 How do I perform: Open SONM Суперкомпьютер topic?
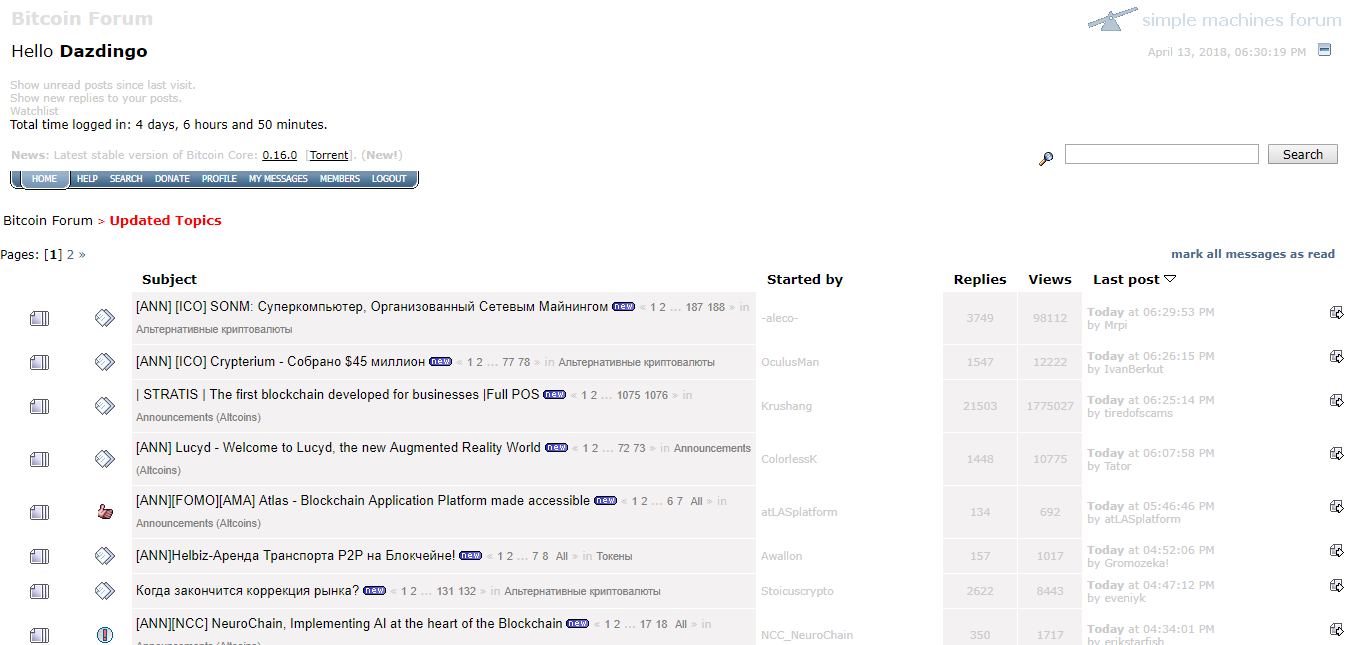coord(372,307)
